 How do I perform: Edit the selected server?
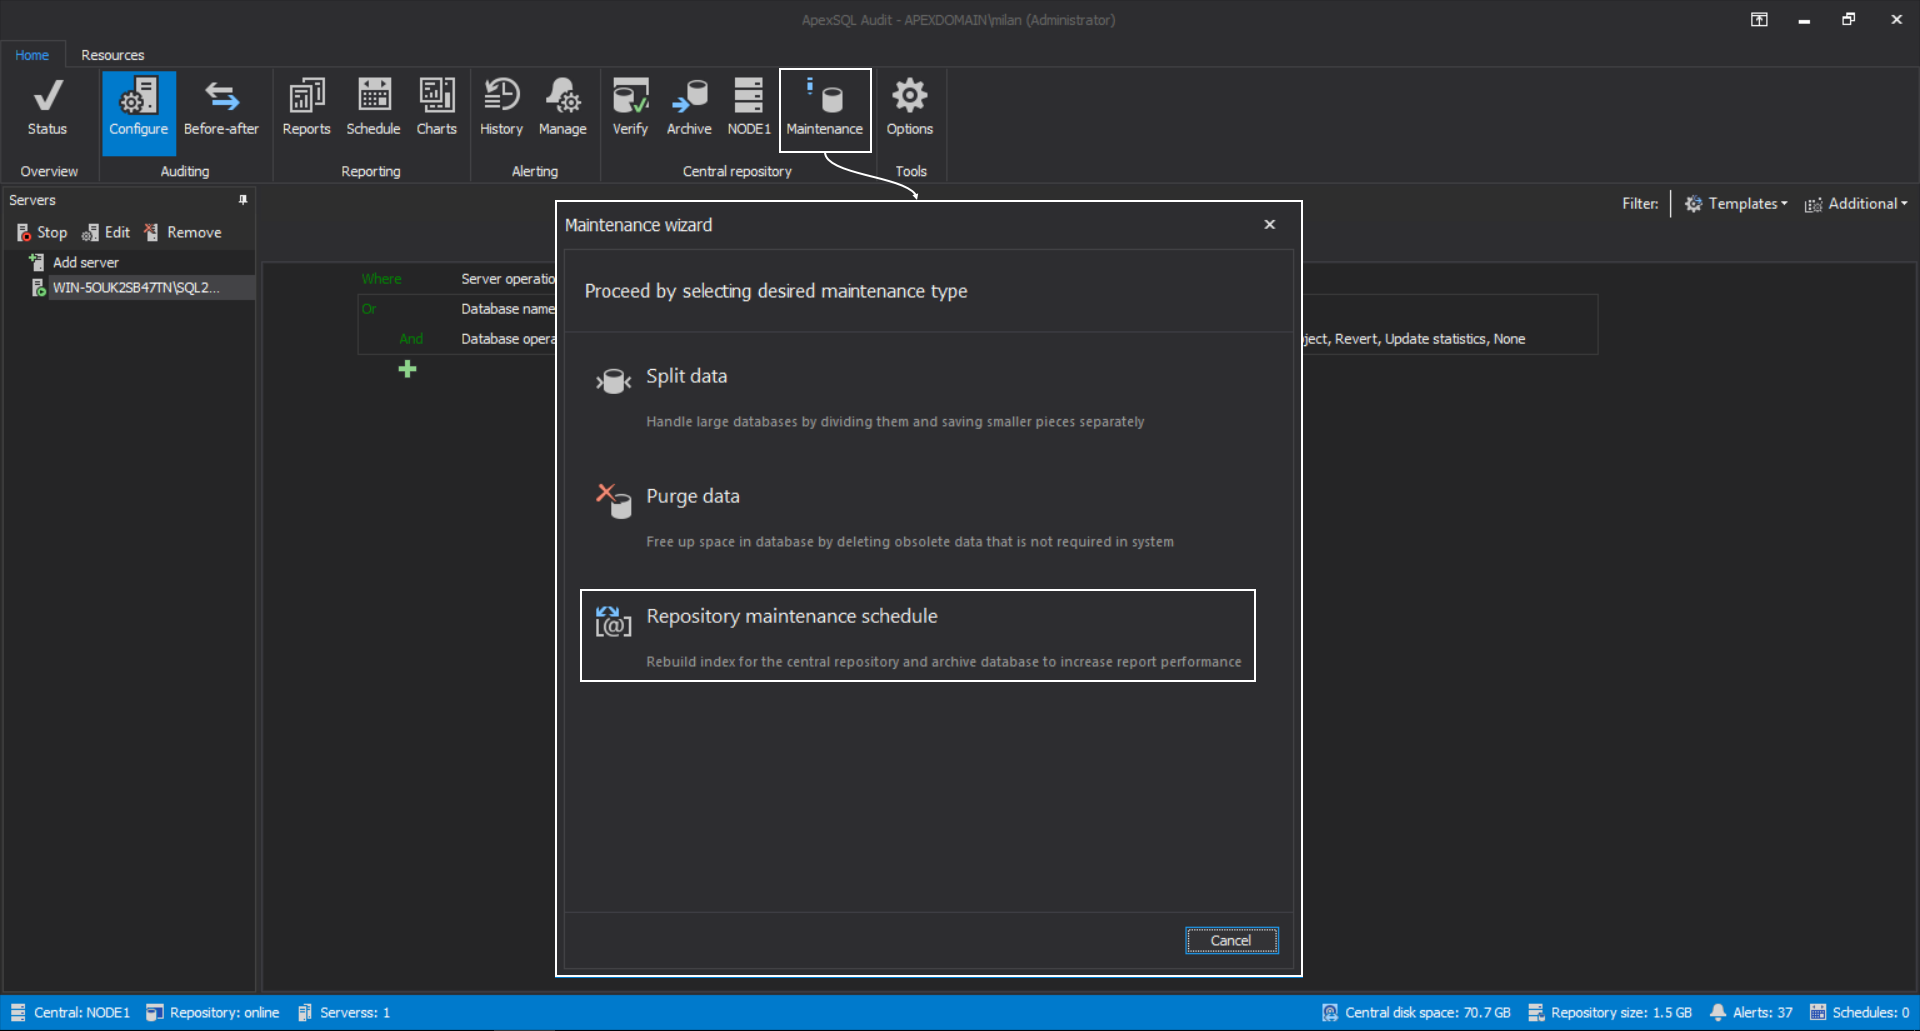[106, 232]
